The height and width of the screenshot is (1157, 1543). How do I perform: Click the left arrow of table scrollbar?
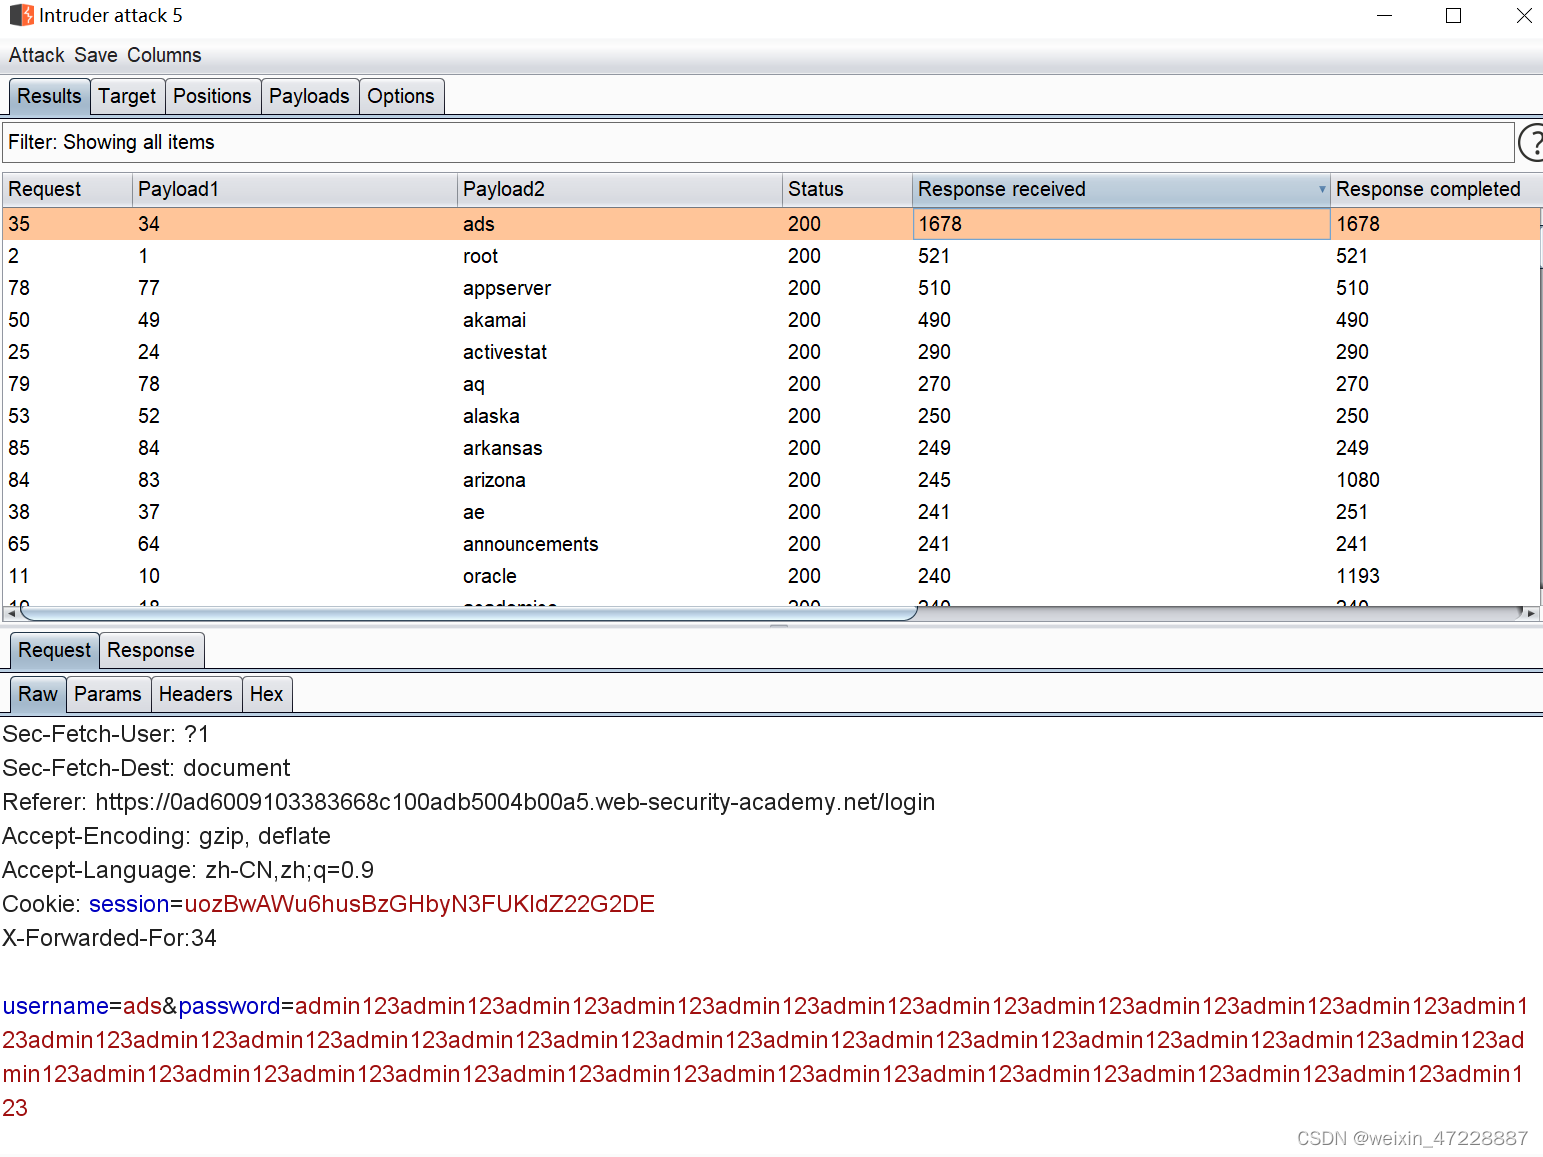pos(11,613)
